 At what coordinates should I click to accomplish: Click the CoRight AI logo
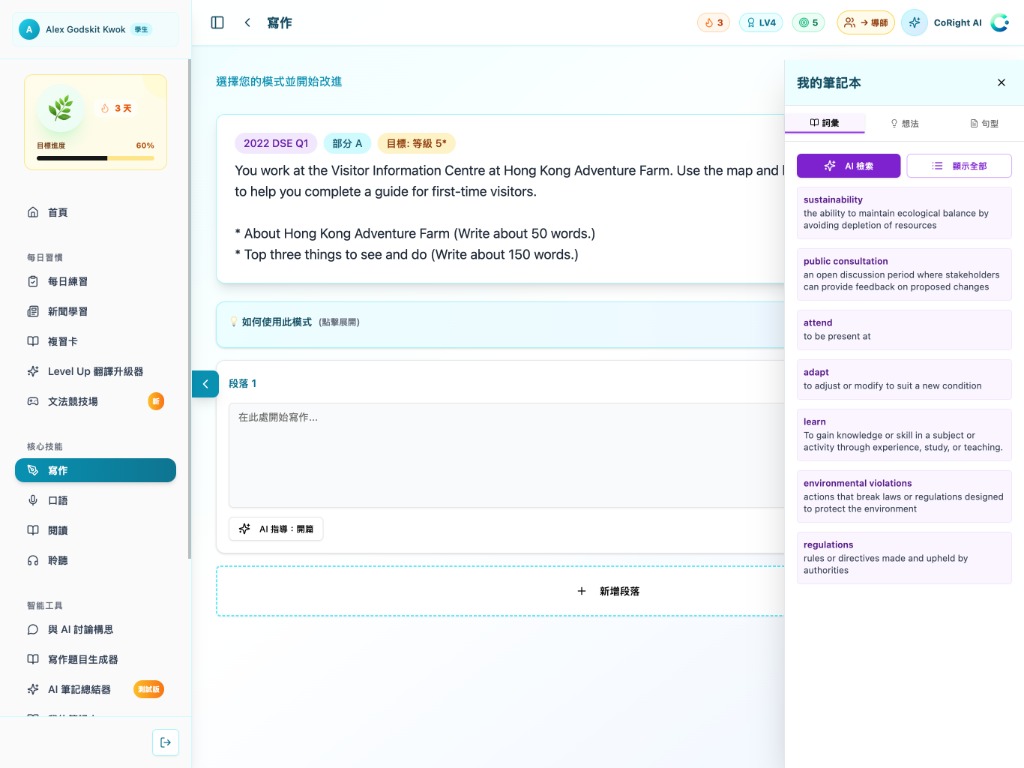tap(999, 23)
